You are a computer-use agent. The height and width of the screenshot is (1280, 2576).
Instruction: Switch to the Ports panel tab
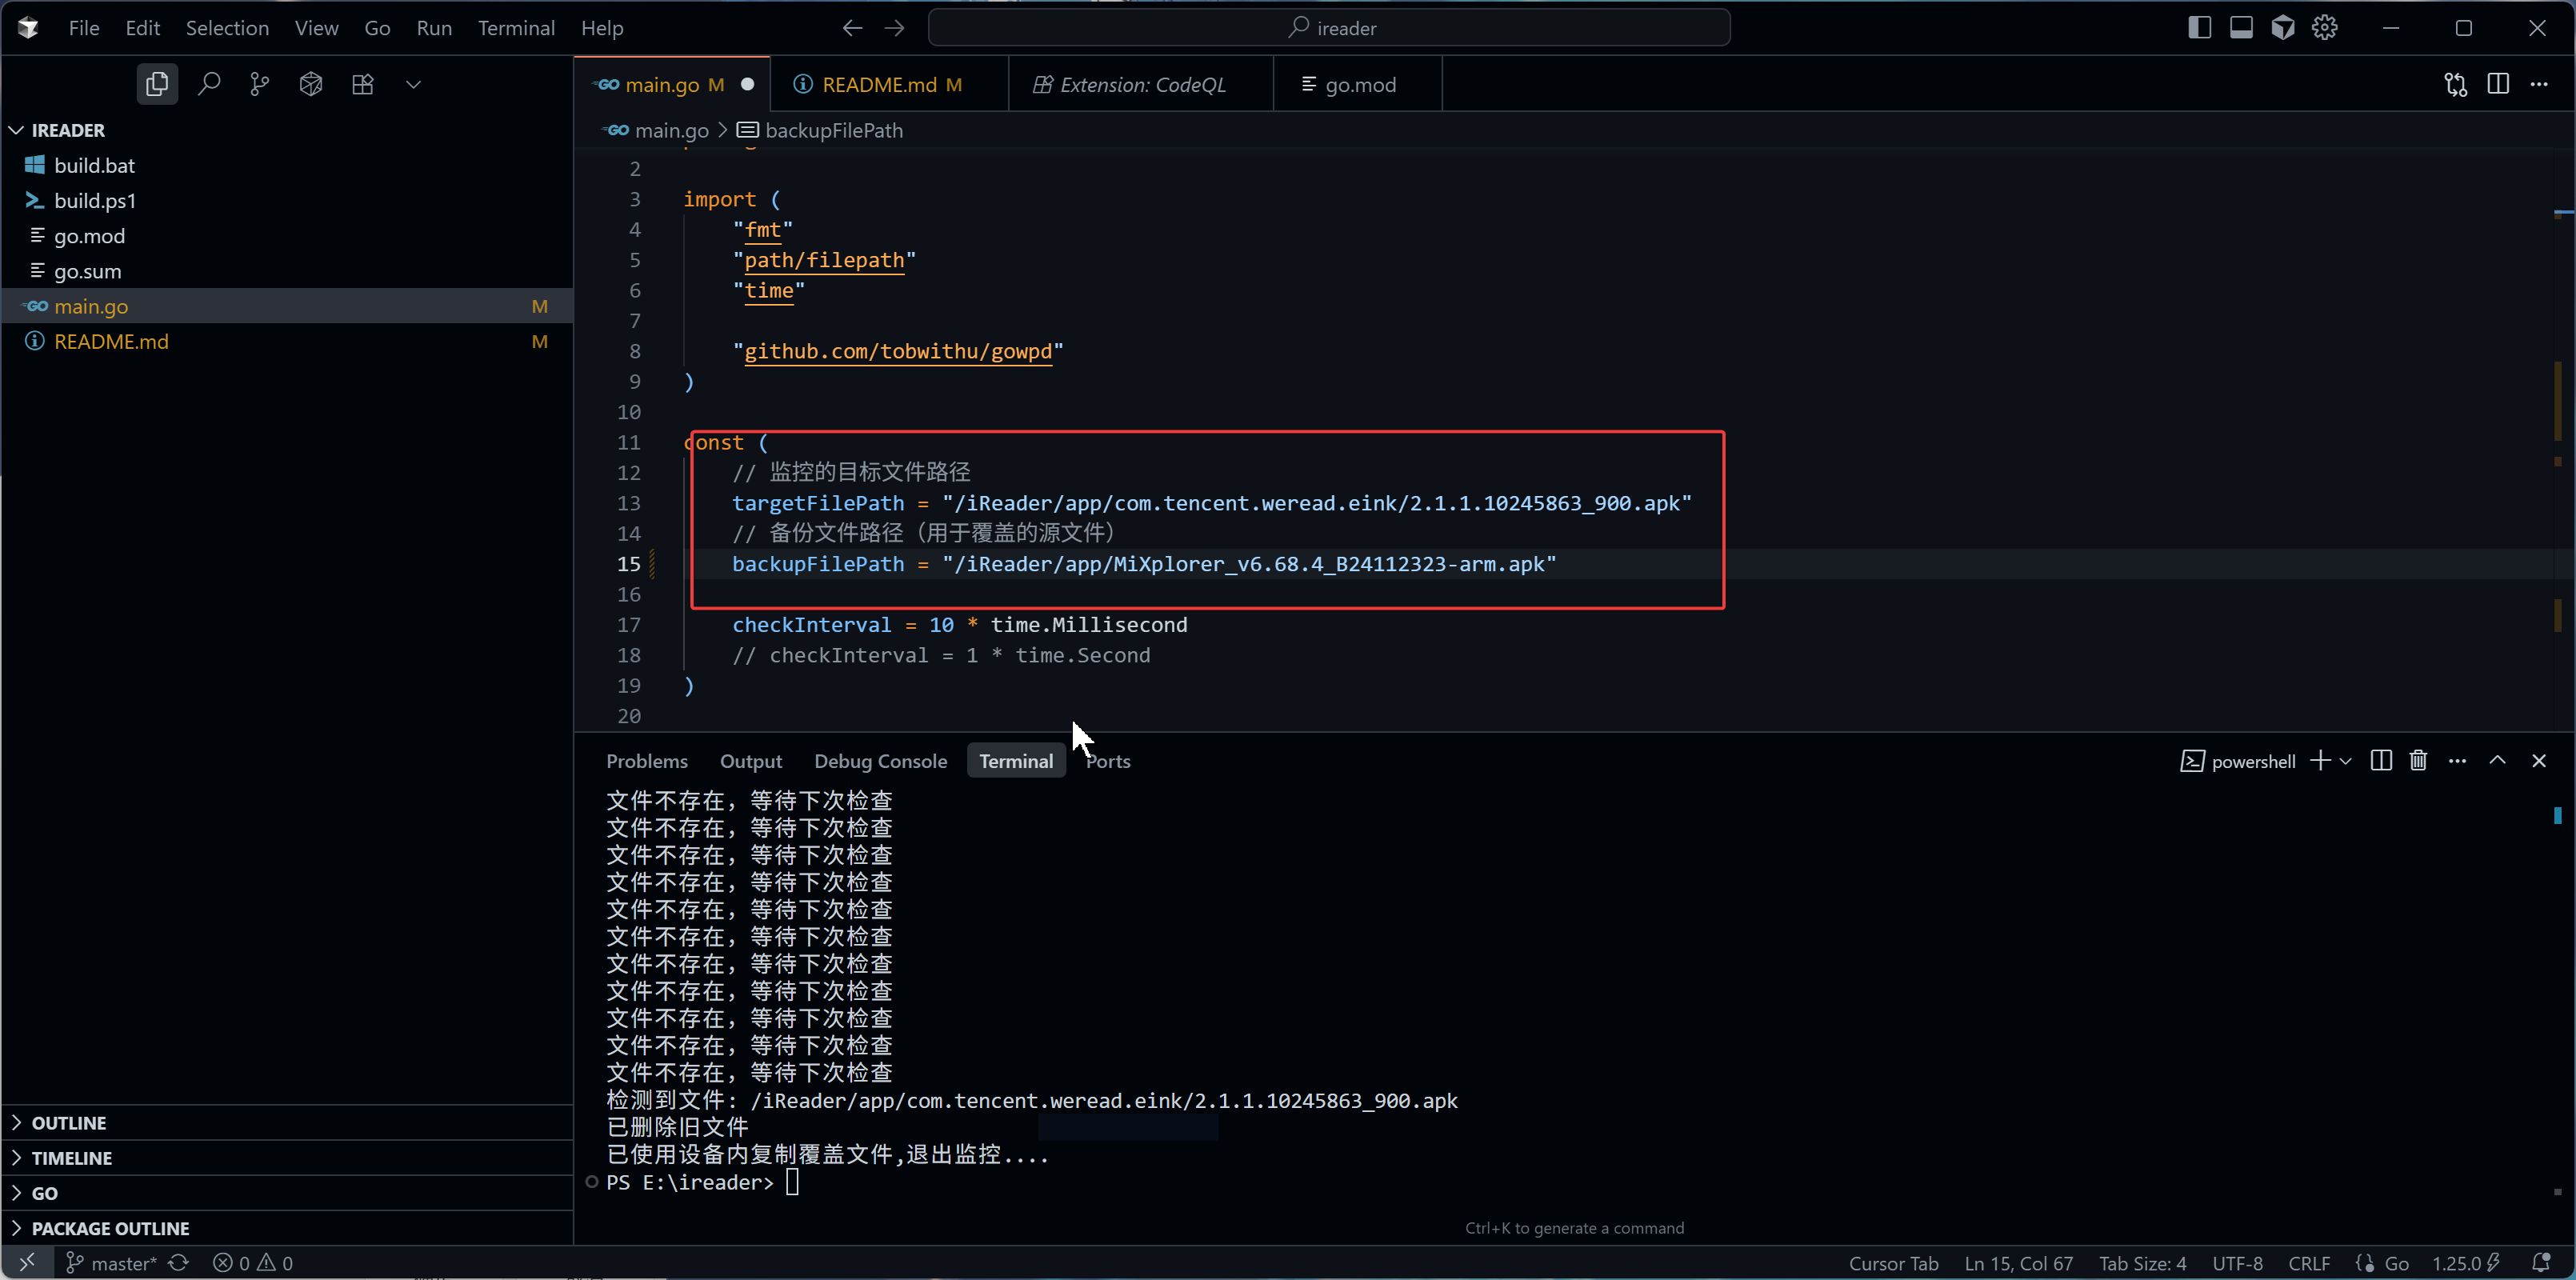pyautogui.click(x=1108, y=761)
